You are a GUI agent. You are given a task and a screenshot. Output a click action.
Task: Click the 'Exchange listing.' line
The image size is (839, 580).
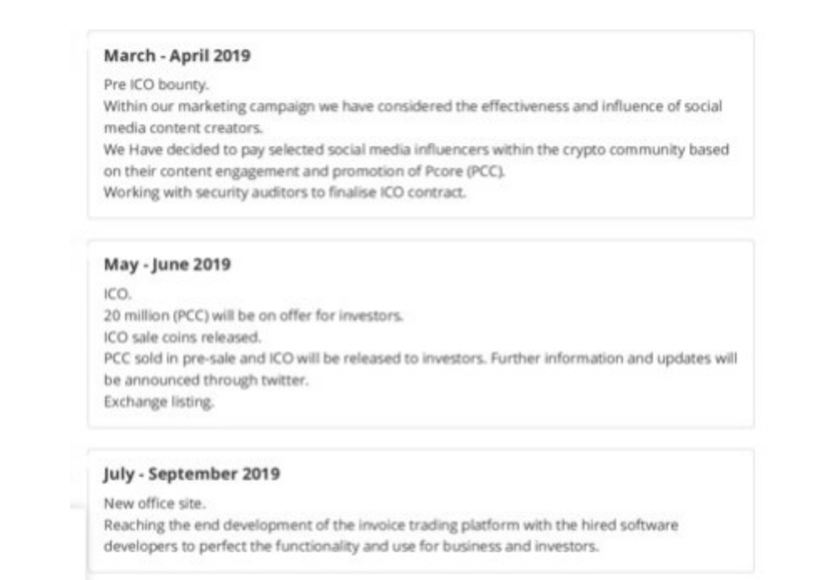tap(159, 402)
